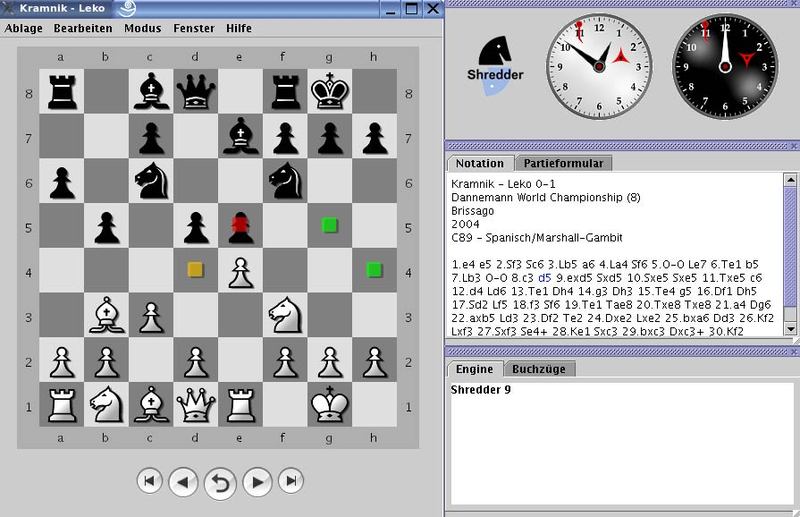The height and width of the screenshot is (517, 800).
Task: Open the Ablage menu
Action: pos(24,28)
